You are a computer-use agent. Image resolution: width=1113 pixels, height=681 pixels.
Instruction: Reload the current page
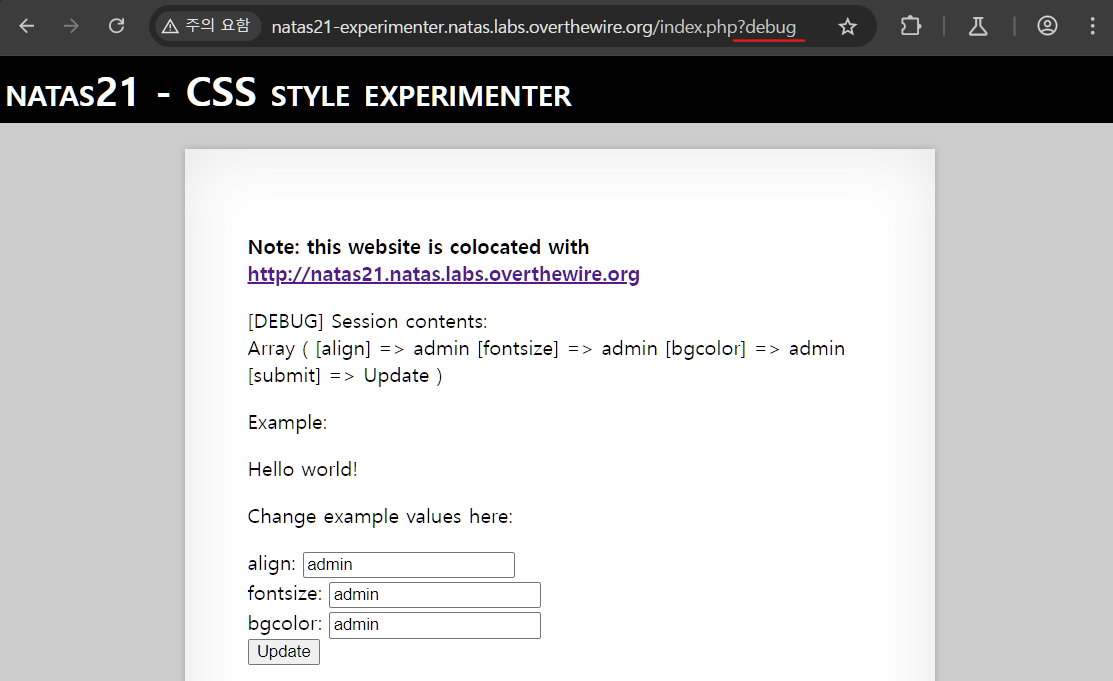click(116, 26)
